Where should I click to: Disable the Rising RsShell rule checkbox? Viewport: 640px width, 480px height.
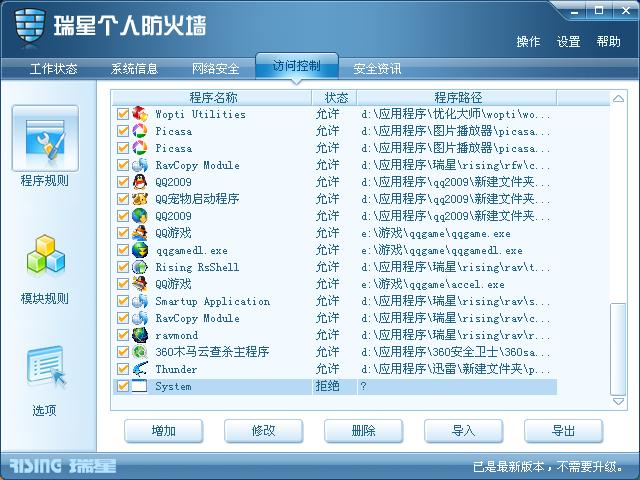click(122, 267)
